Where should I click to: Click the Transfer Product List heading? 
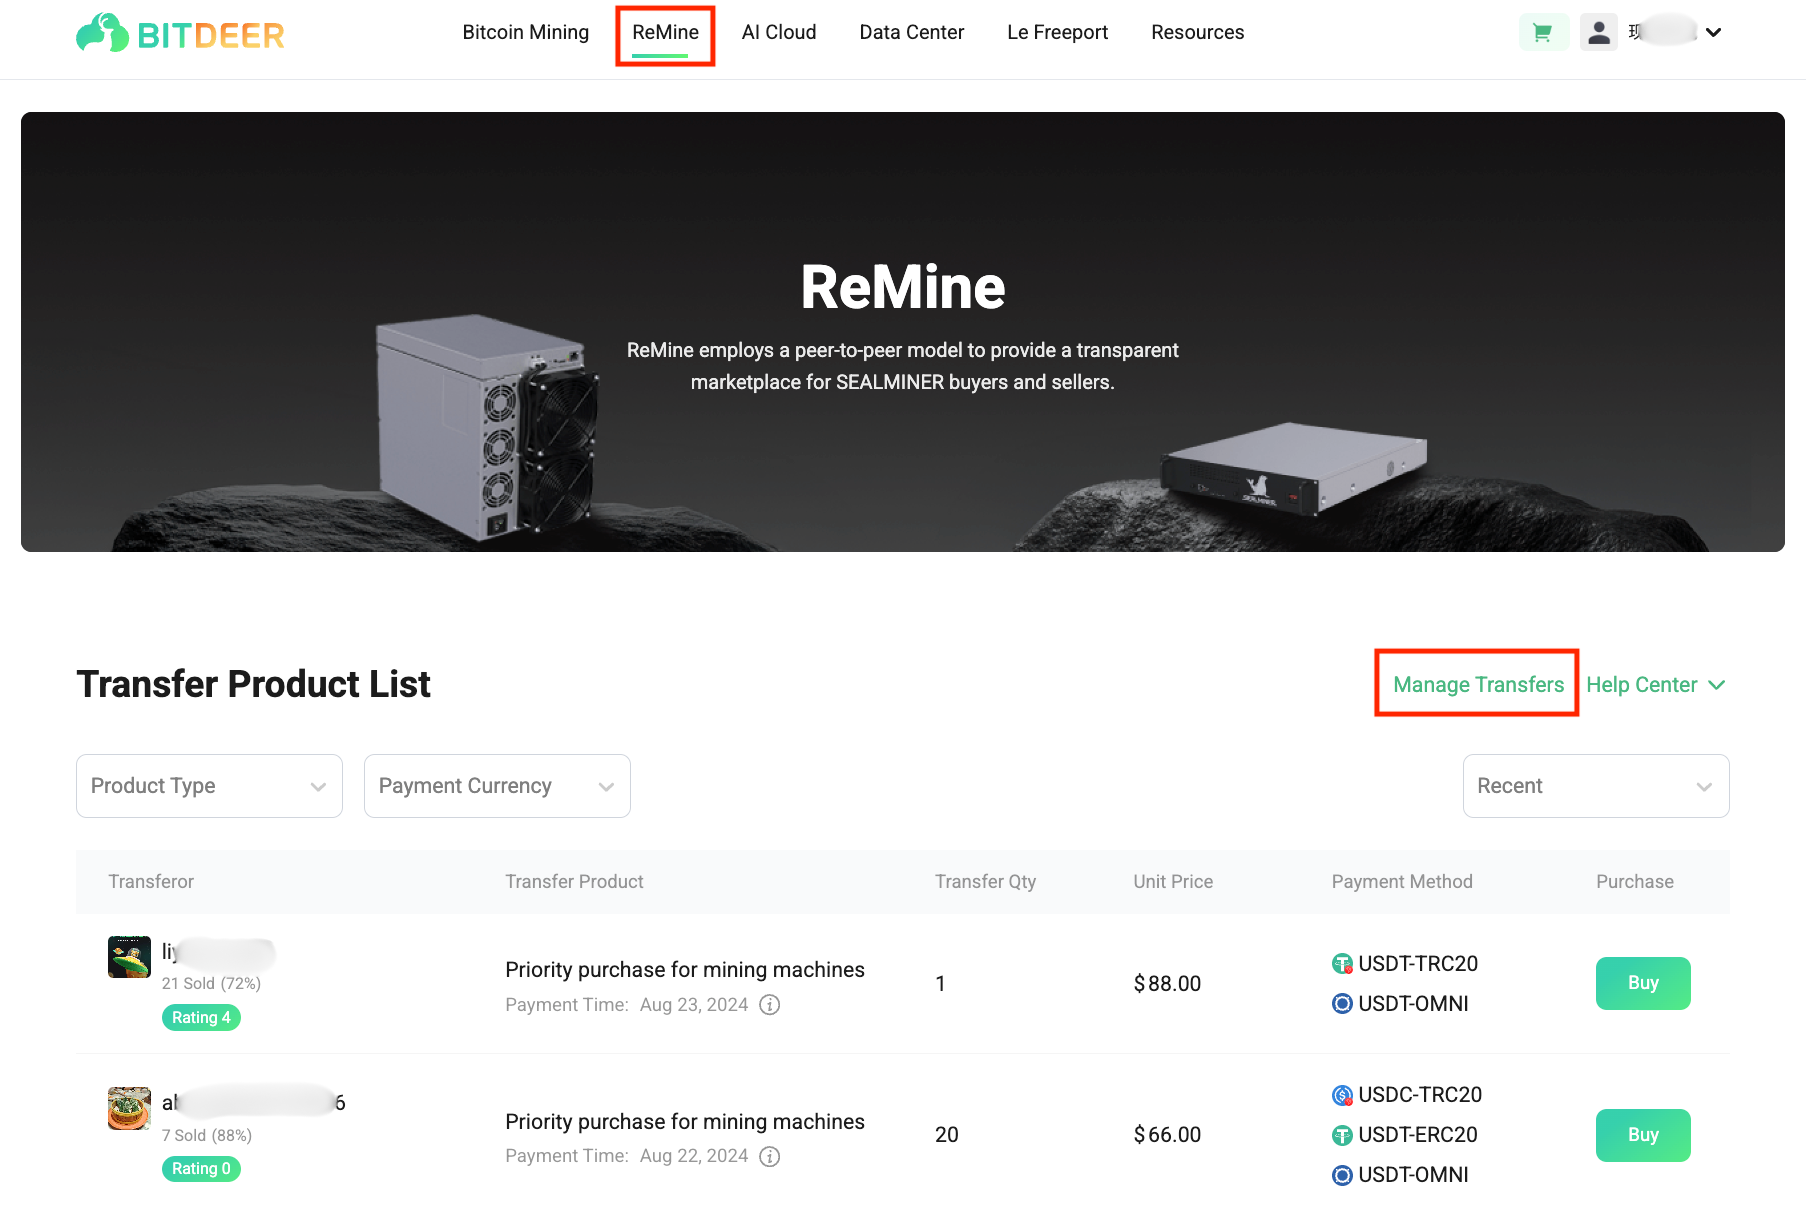click(253, 685)
